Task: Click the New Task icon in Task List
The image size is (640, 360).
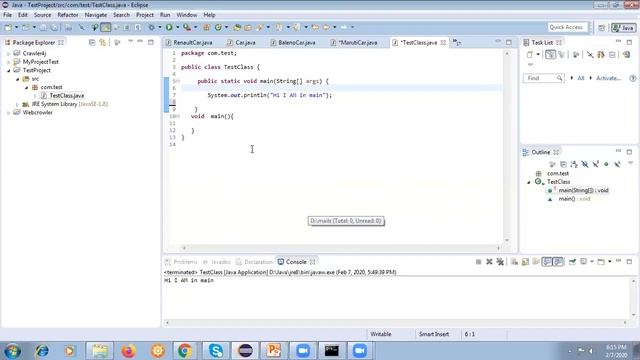Action: point(530,55)
